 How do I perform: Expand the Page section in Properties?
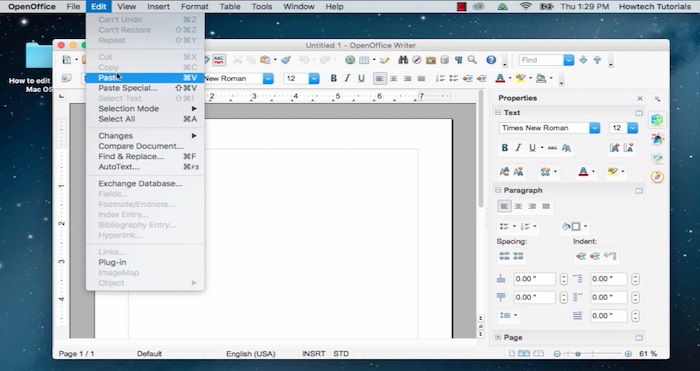click(x=498, y=338)
